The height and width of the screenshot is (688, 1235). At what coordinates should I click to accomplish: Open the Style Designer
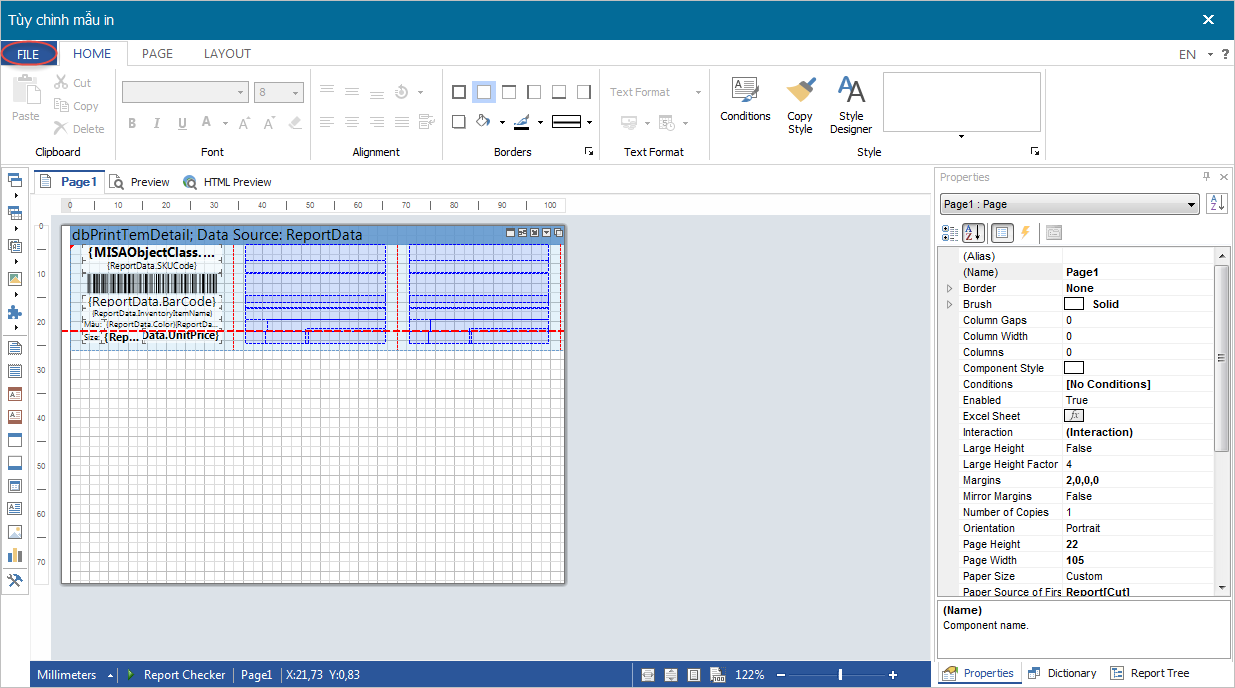[x=851, y=105]
